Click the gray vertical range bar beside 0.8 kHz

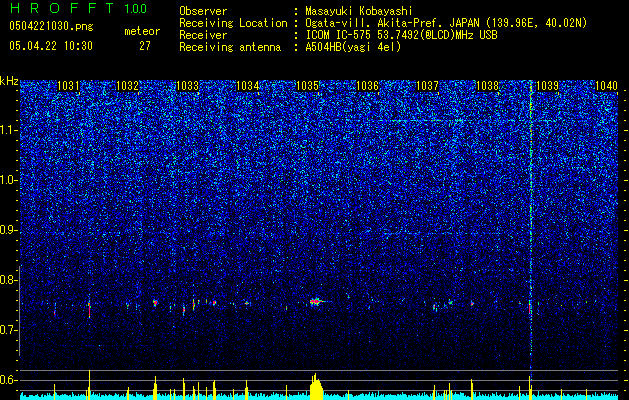[x=20, y=311]
